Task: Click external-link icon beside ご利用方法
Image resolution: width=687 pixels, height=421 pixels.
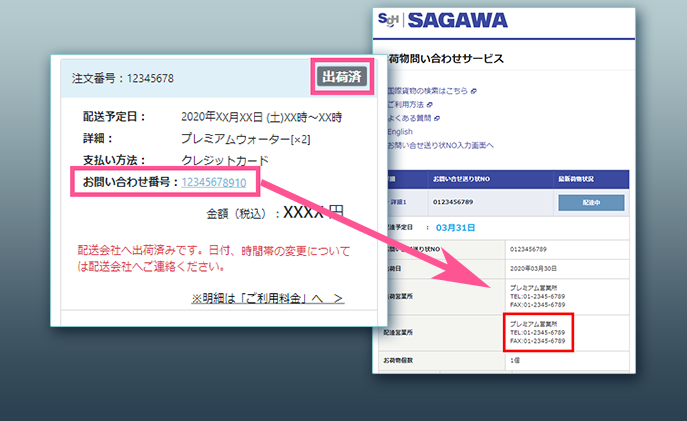Action: point(429,104)
